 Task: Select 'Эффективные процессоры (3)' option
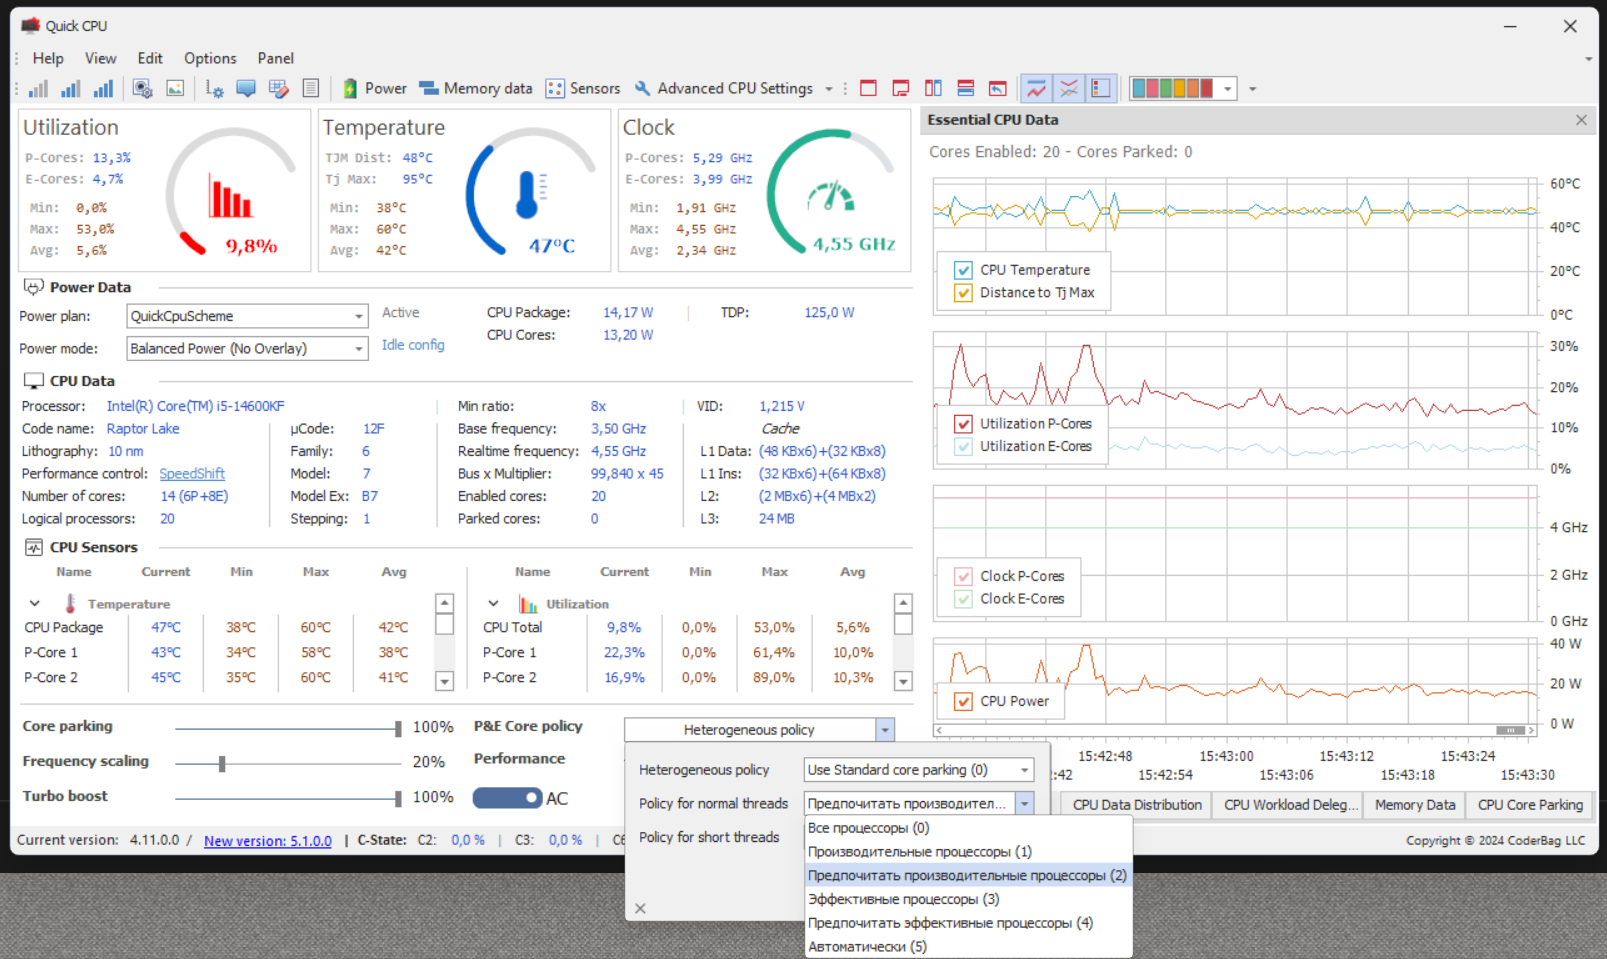(969, 899)
